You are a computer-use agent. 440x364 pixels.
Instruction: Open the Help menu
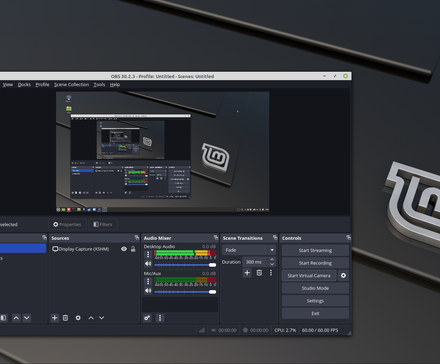pos(115,85)
